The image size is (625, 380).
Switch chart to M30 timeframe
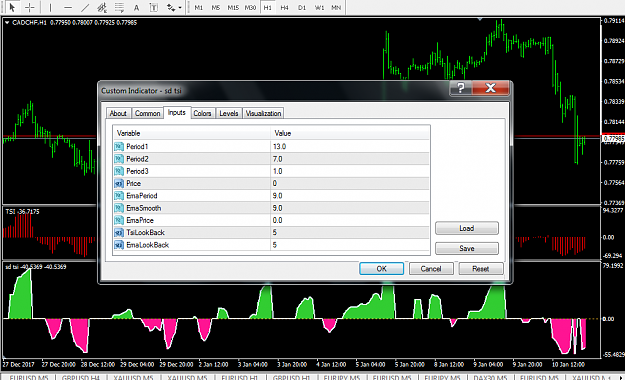click(250, 7)
